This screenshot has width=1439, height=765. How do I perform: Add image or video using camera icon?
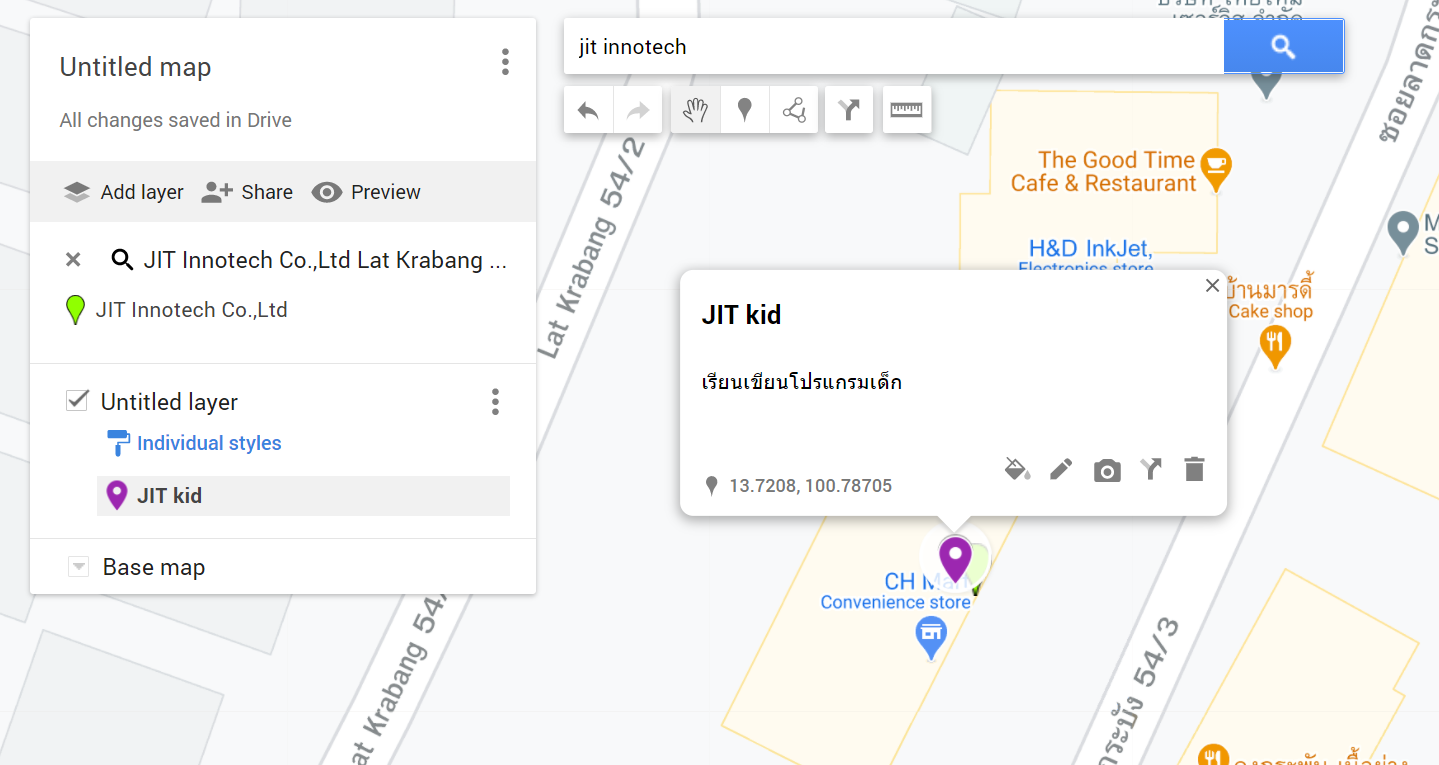(x=1107, y=470)
